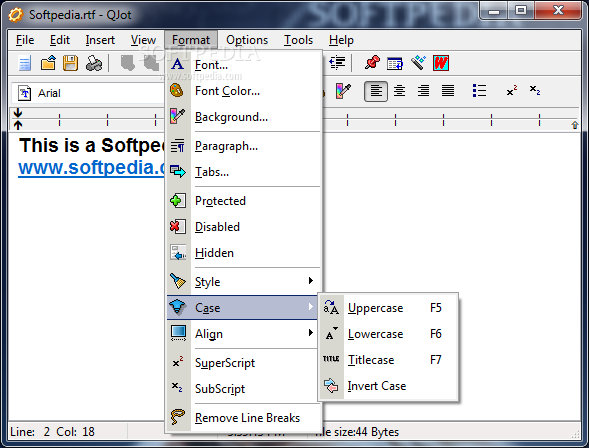Screen dimensions: 589x448
Task: Choose Font Color... menu entry
Action: pyautogui.click(x=243, y=91)
